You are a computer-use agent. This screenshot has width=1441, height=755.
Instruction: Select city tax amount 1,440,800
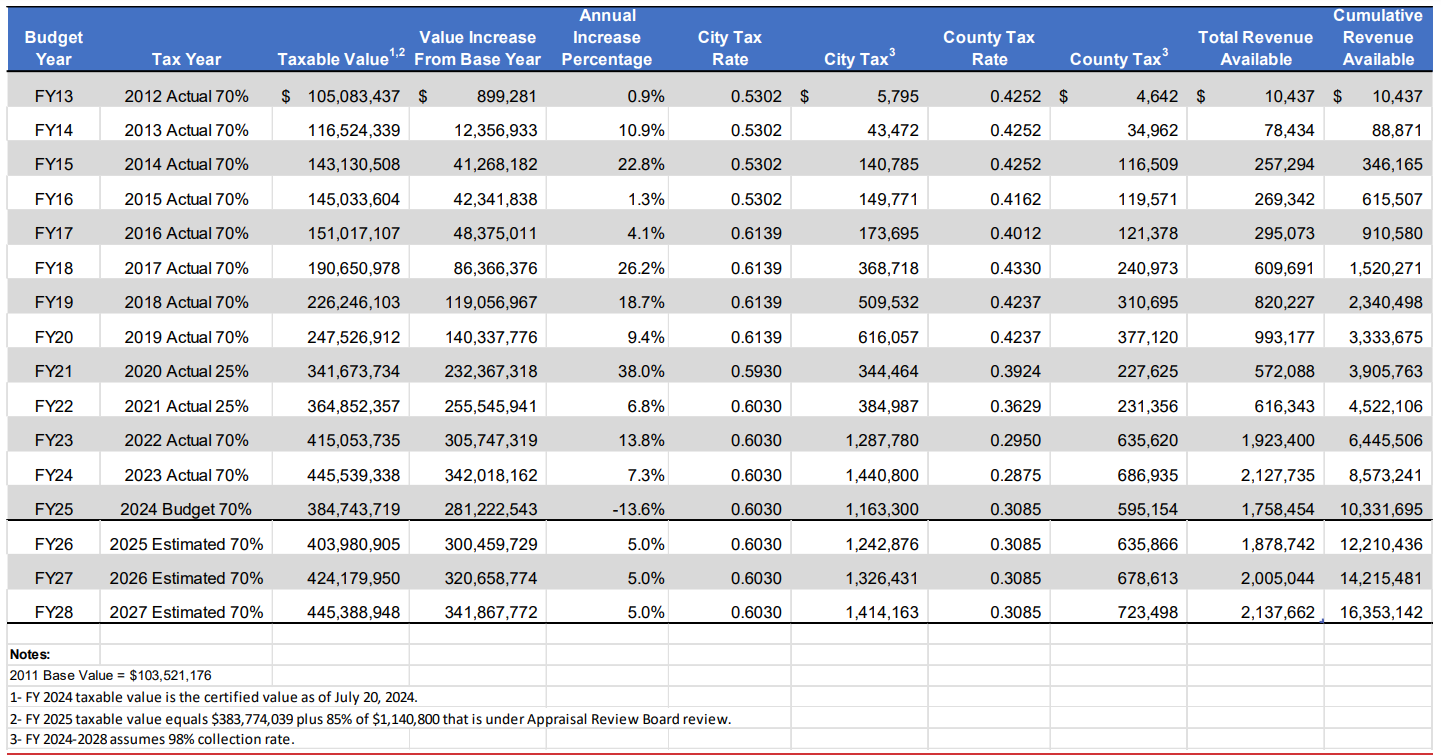(881, 475)
